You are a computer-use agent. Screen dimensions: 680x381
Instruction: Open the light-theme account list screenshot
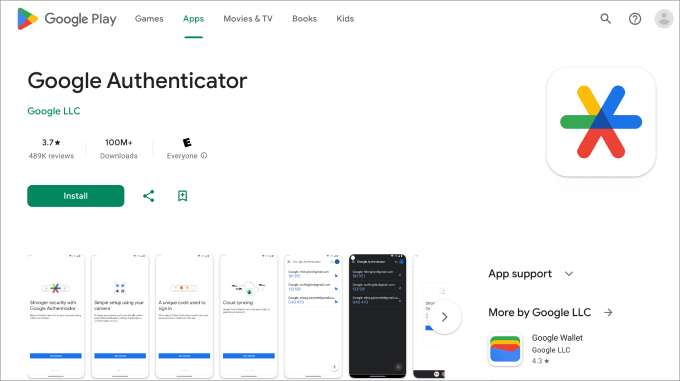point(313,316)
